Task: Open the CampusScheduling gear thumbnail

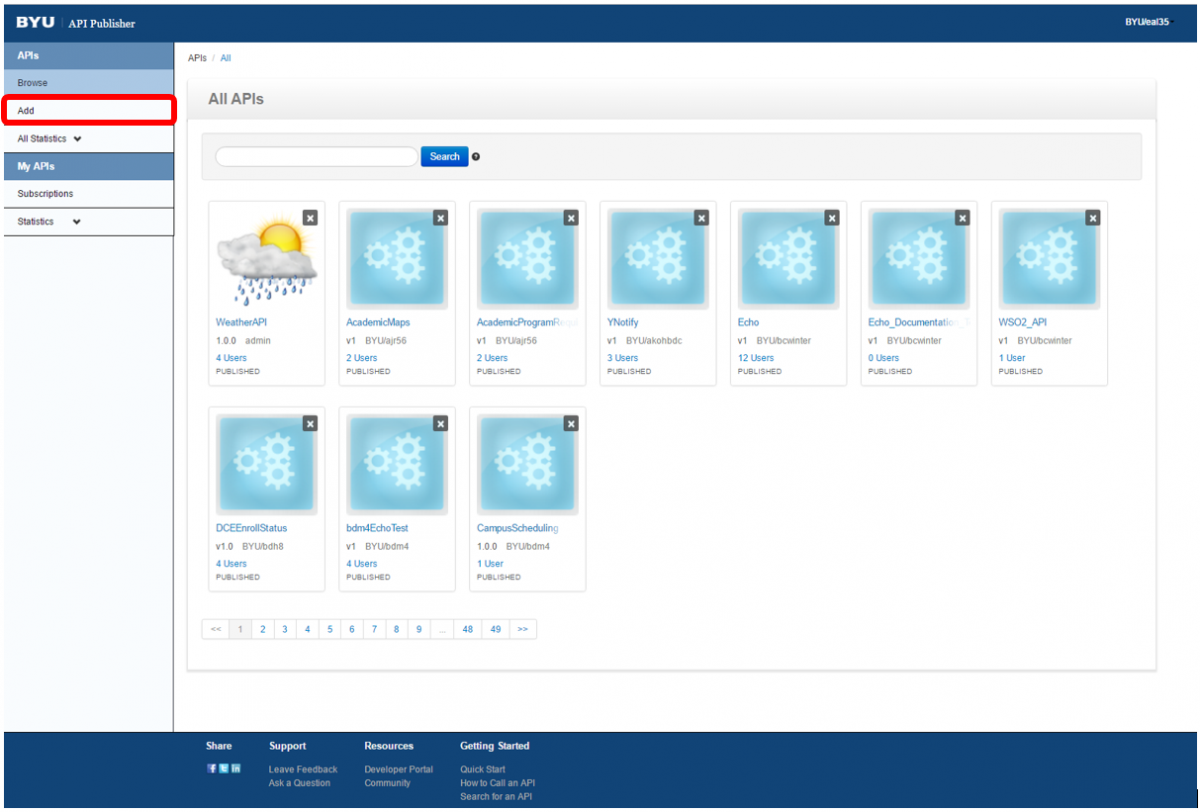Action: click(527, 465)
